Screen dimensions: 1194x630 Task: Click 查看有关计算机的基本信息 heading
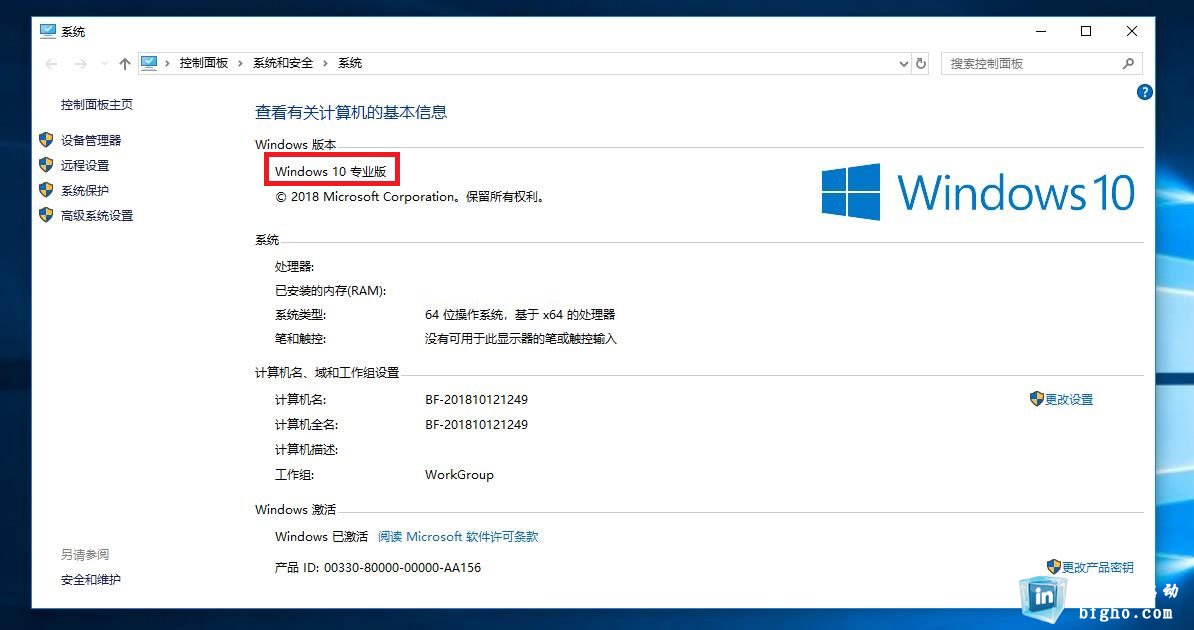point(351,112)
